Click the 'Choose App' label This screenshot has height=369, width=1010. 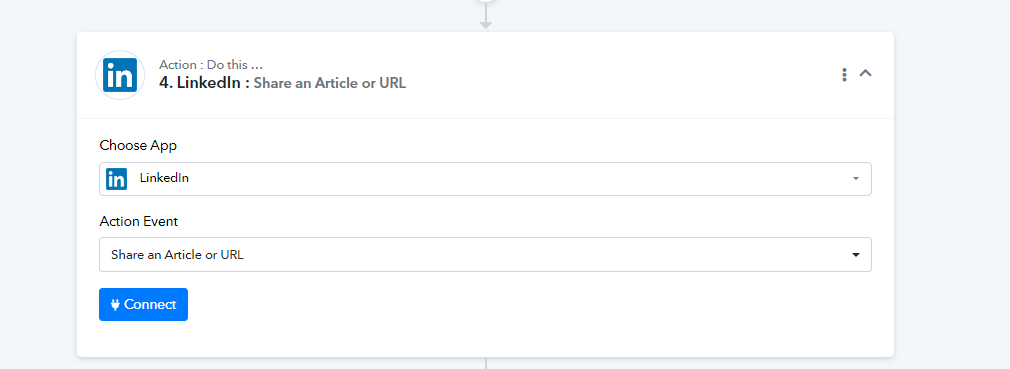(138, 145)
